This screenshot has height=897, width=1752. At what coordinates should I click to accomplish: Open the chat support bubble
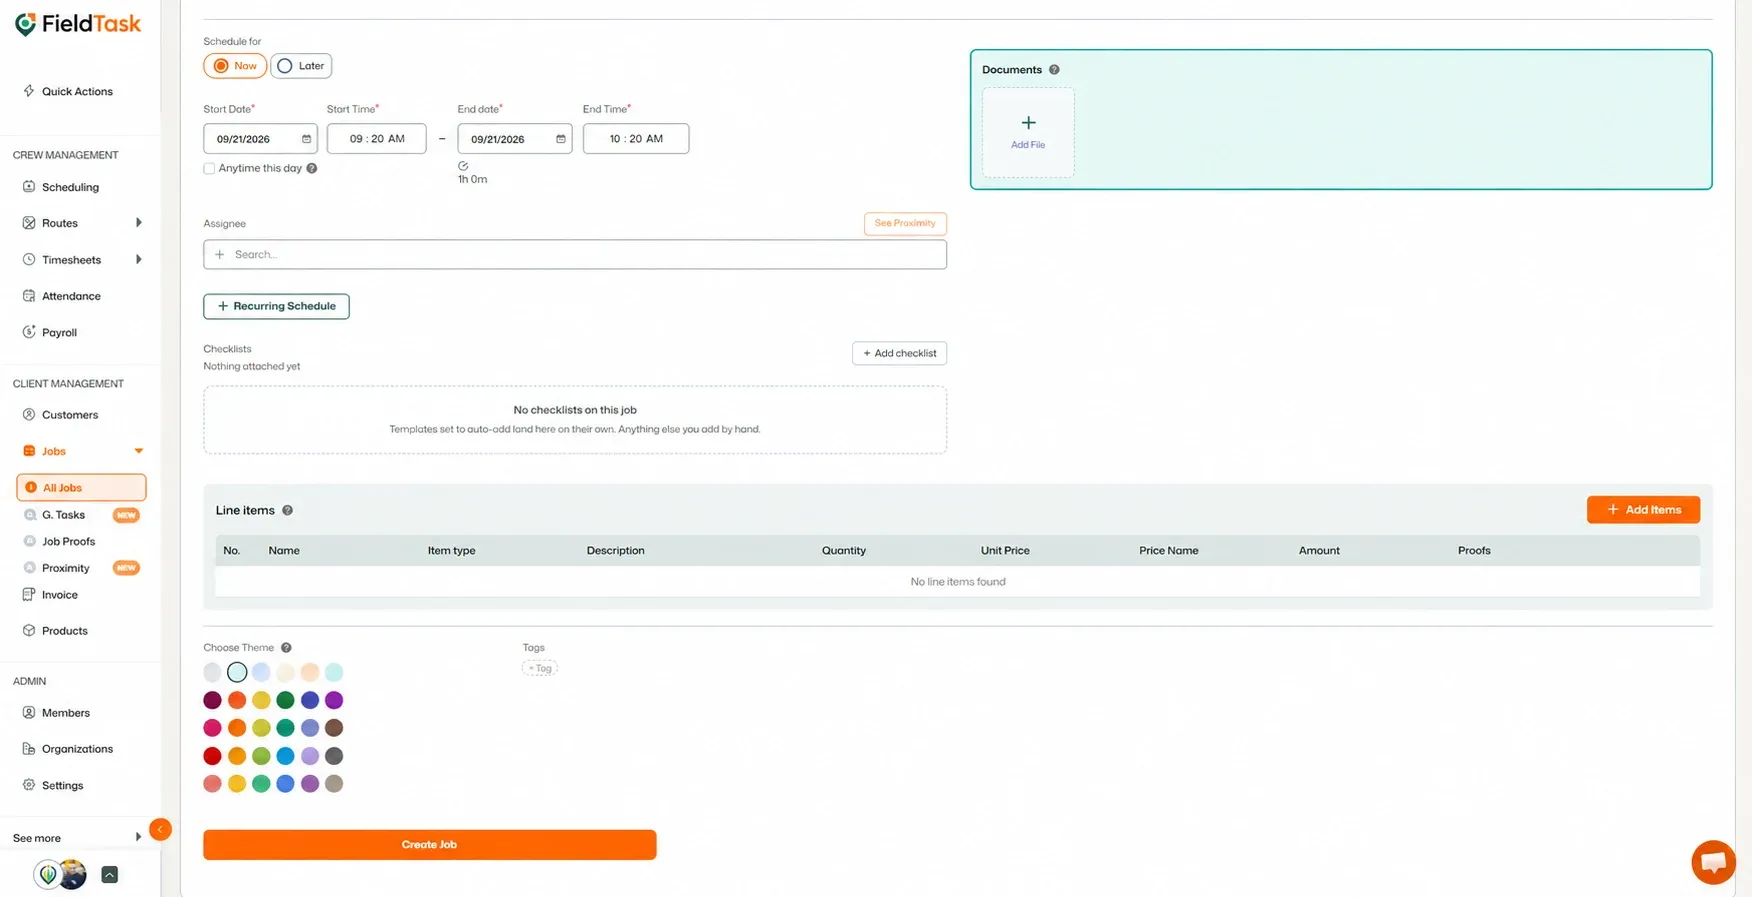click(1713, 862)
